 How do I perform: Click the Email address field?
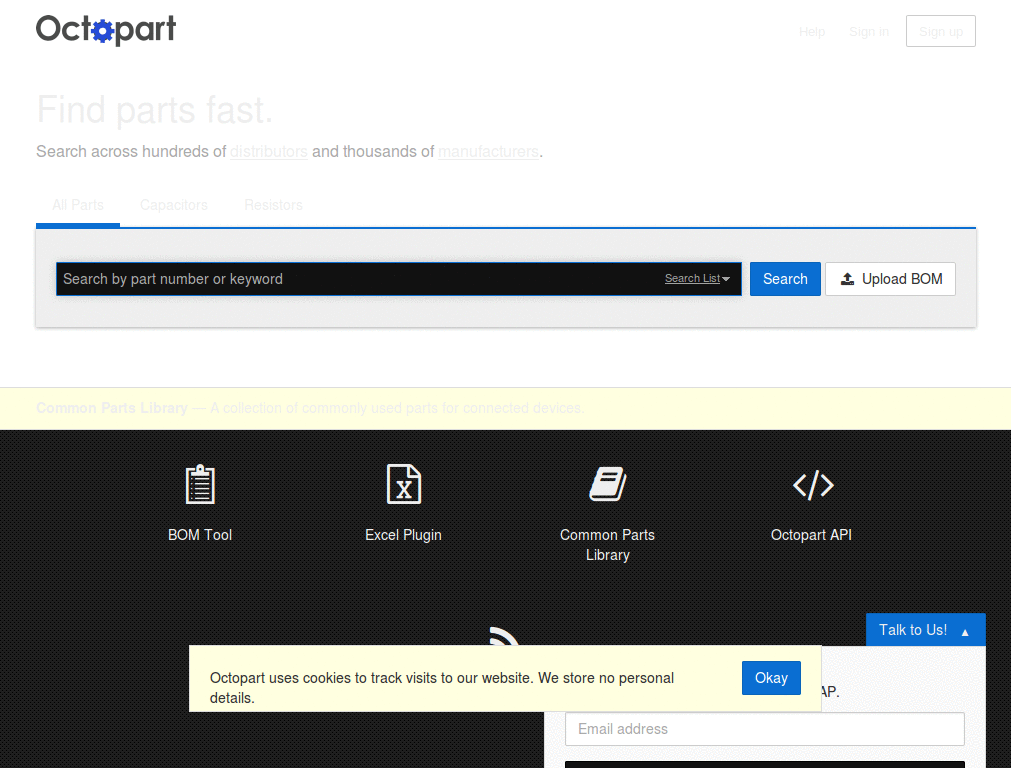coord(765,729)
